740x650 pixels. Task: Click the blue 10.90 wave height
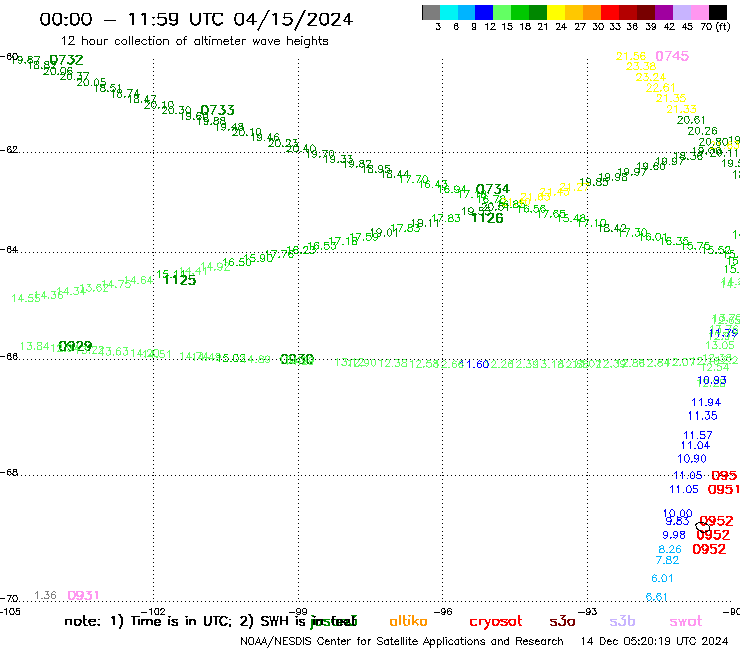coord(692,459)
